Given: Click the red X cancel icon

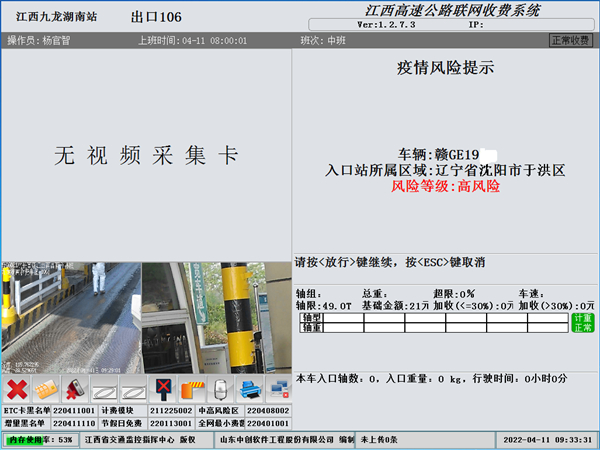Looking at the screenshot, I should [x=16, y=388].
